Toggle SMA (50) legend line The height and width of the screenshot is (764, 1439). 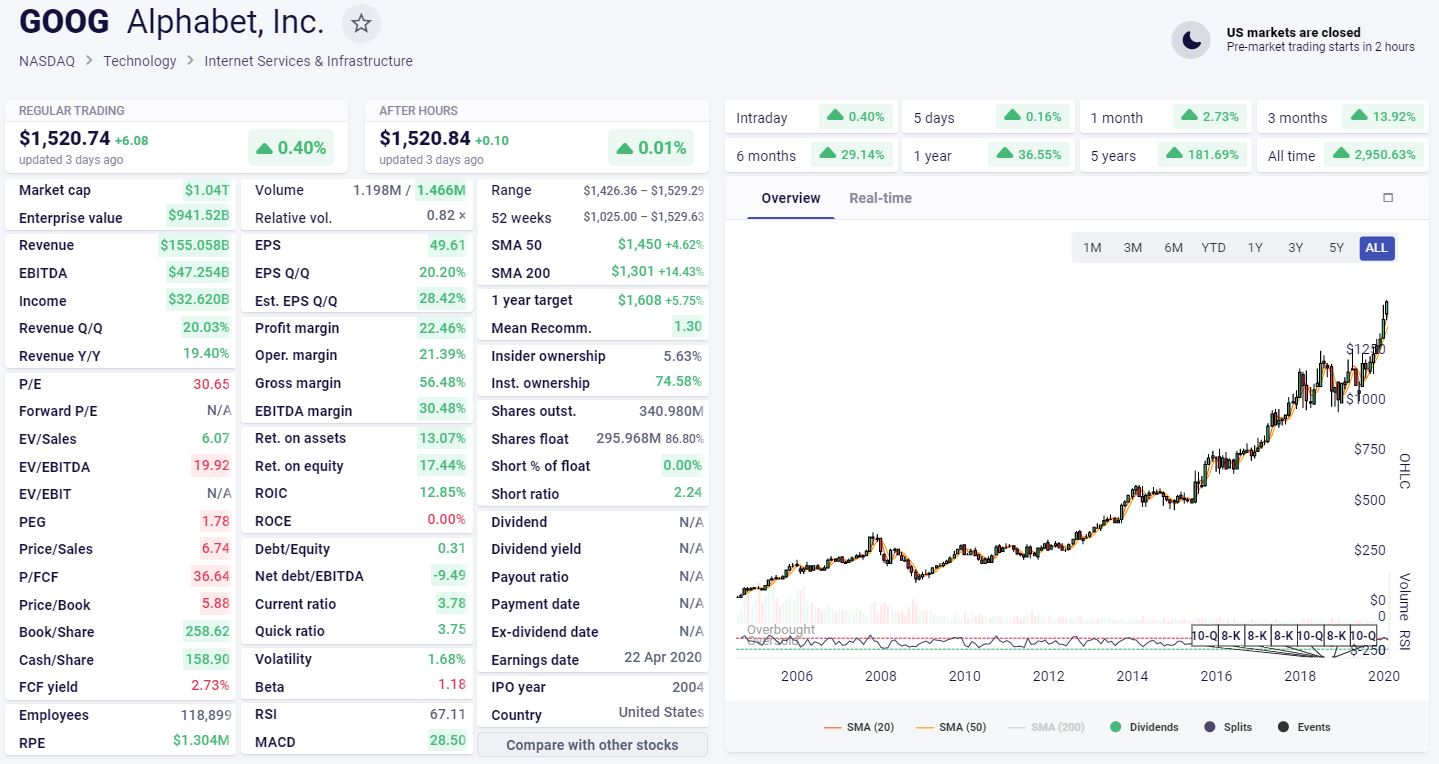[x=950, y=727]
